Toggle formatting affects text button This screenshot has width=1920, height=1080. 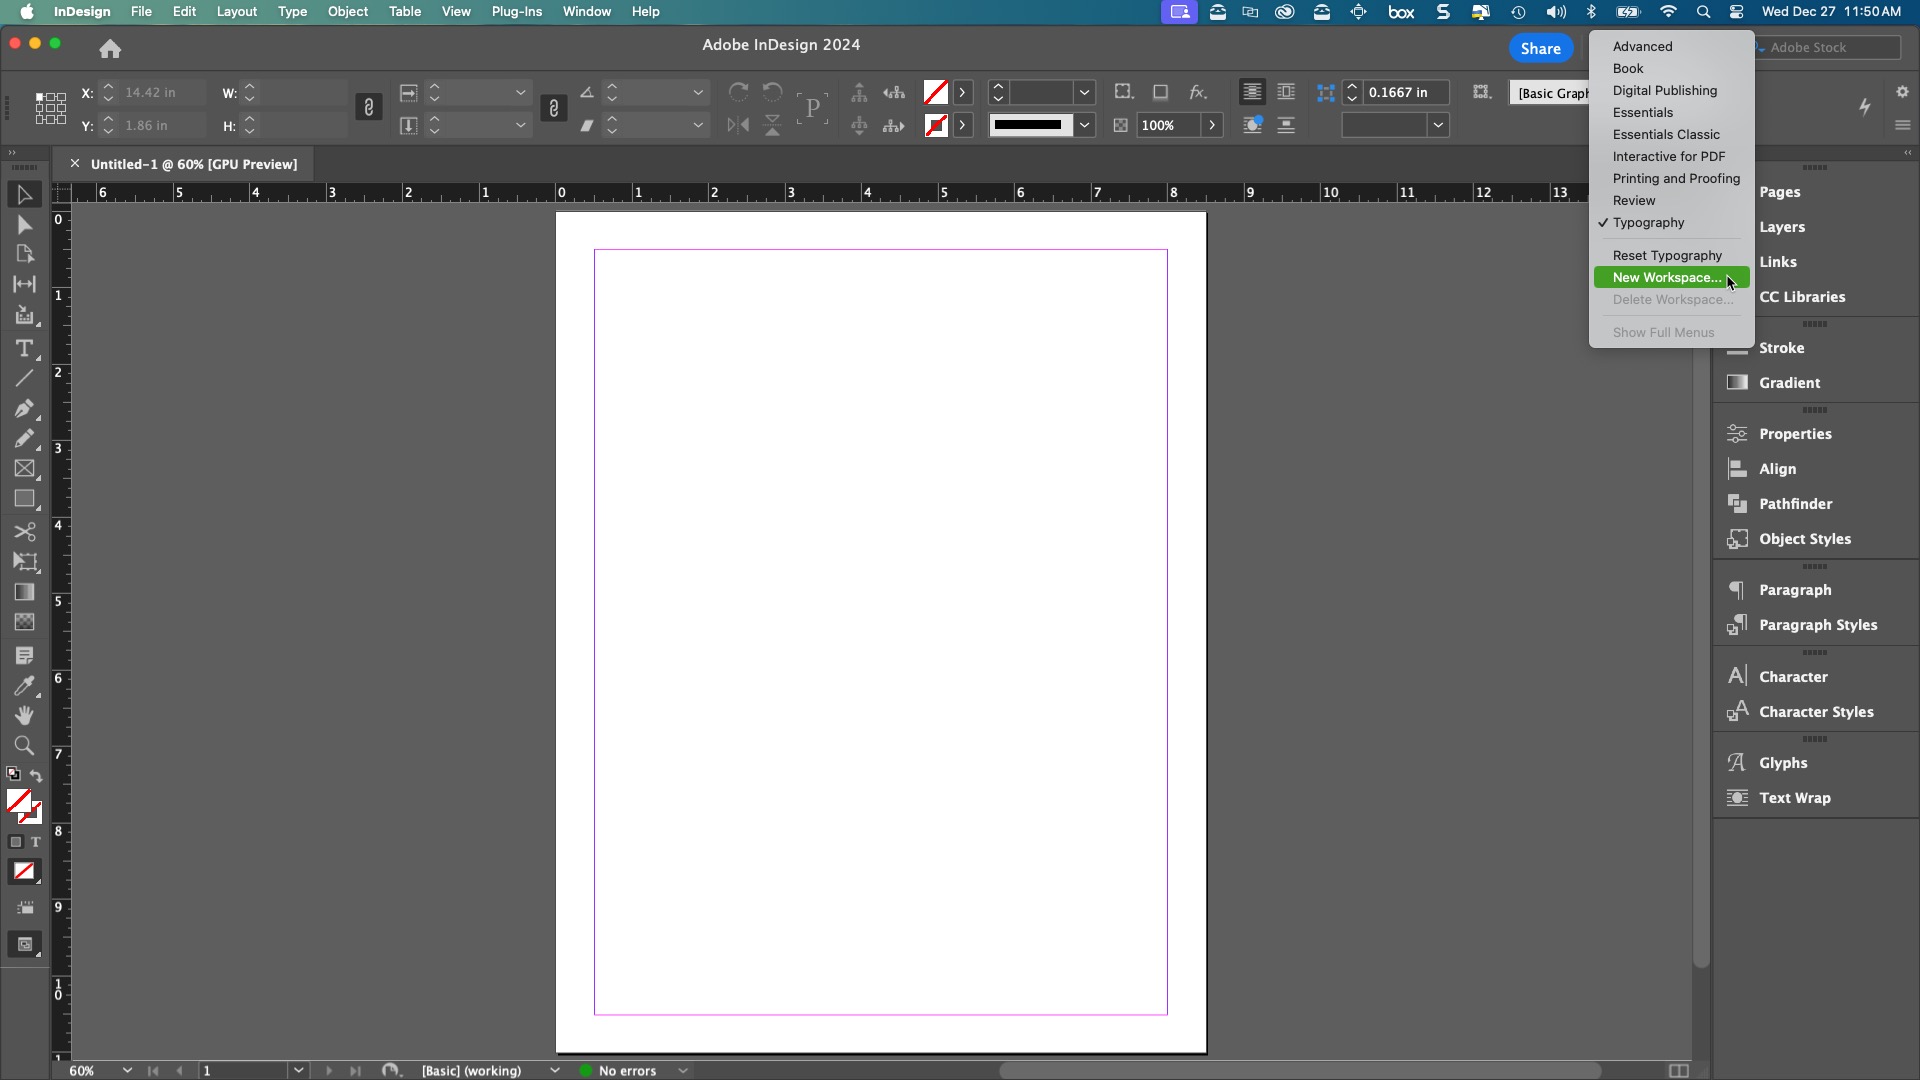point(36,843)
